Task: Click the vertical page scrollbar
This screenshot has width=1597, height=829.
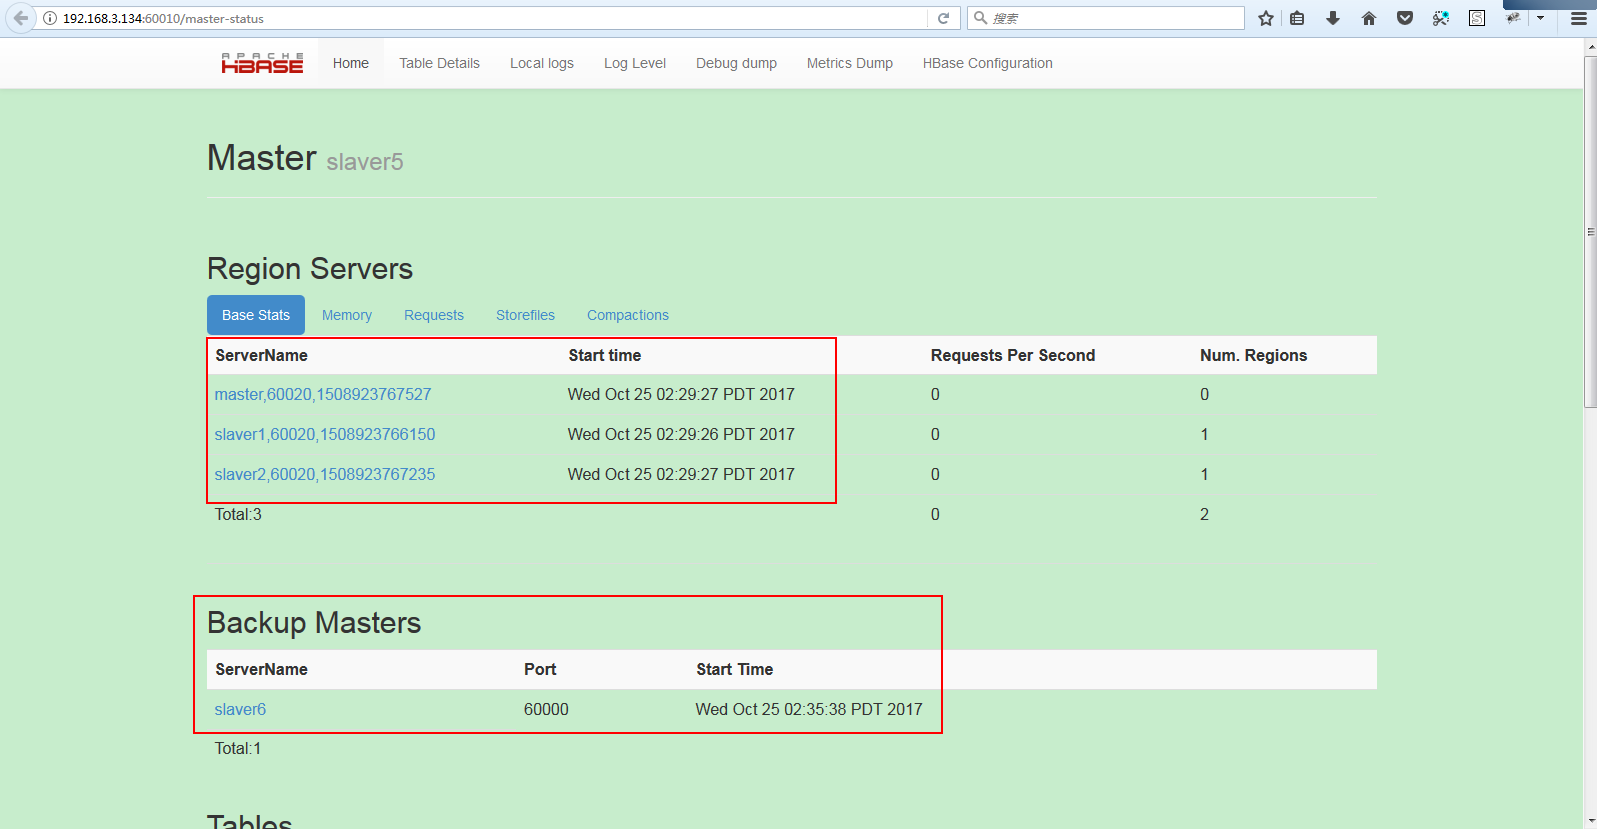Action: pyautogui.click(x=1590, y=232)
